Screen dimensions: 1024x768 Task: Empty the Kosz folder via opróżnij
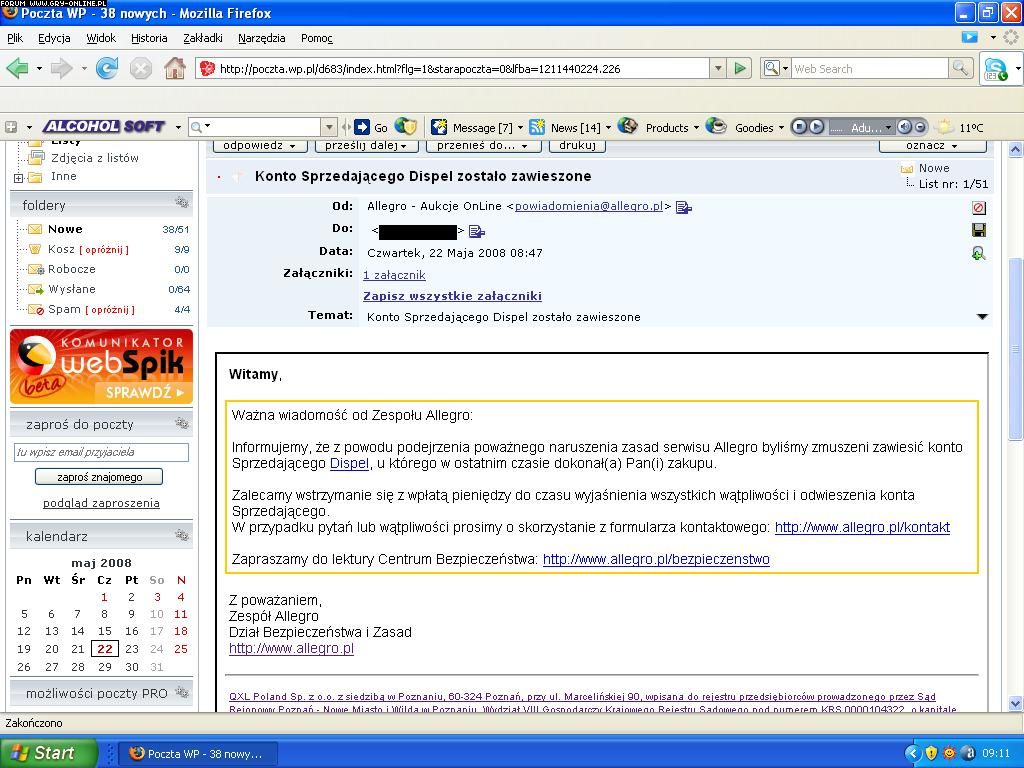[104, 249]
